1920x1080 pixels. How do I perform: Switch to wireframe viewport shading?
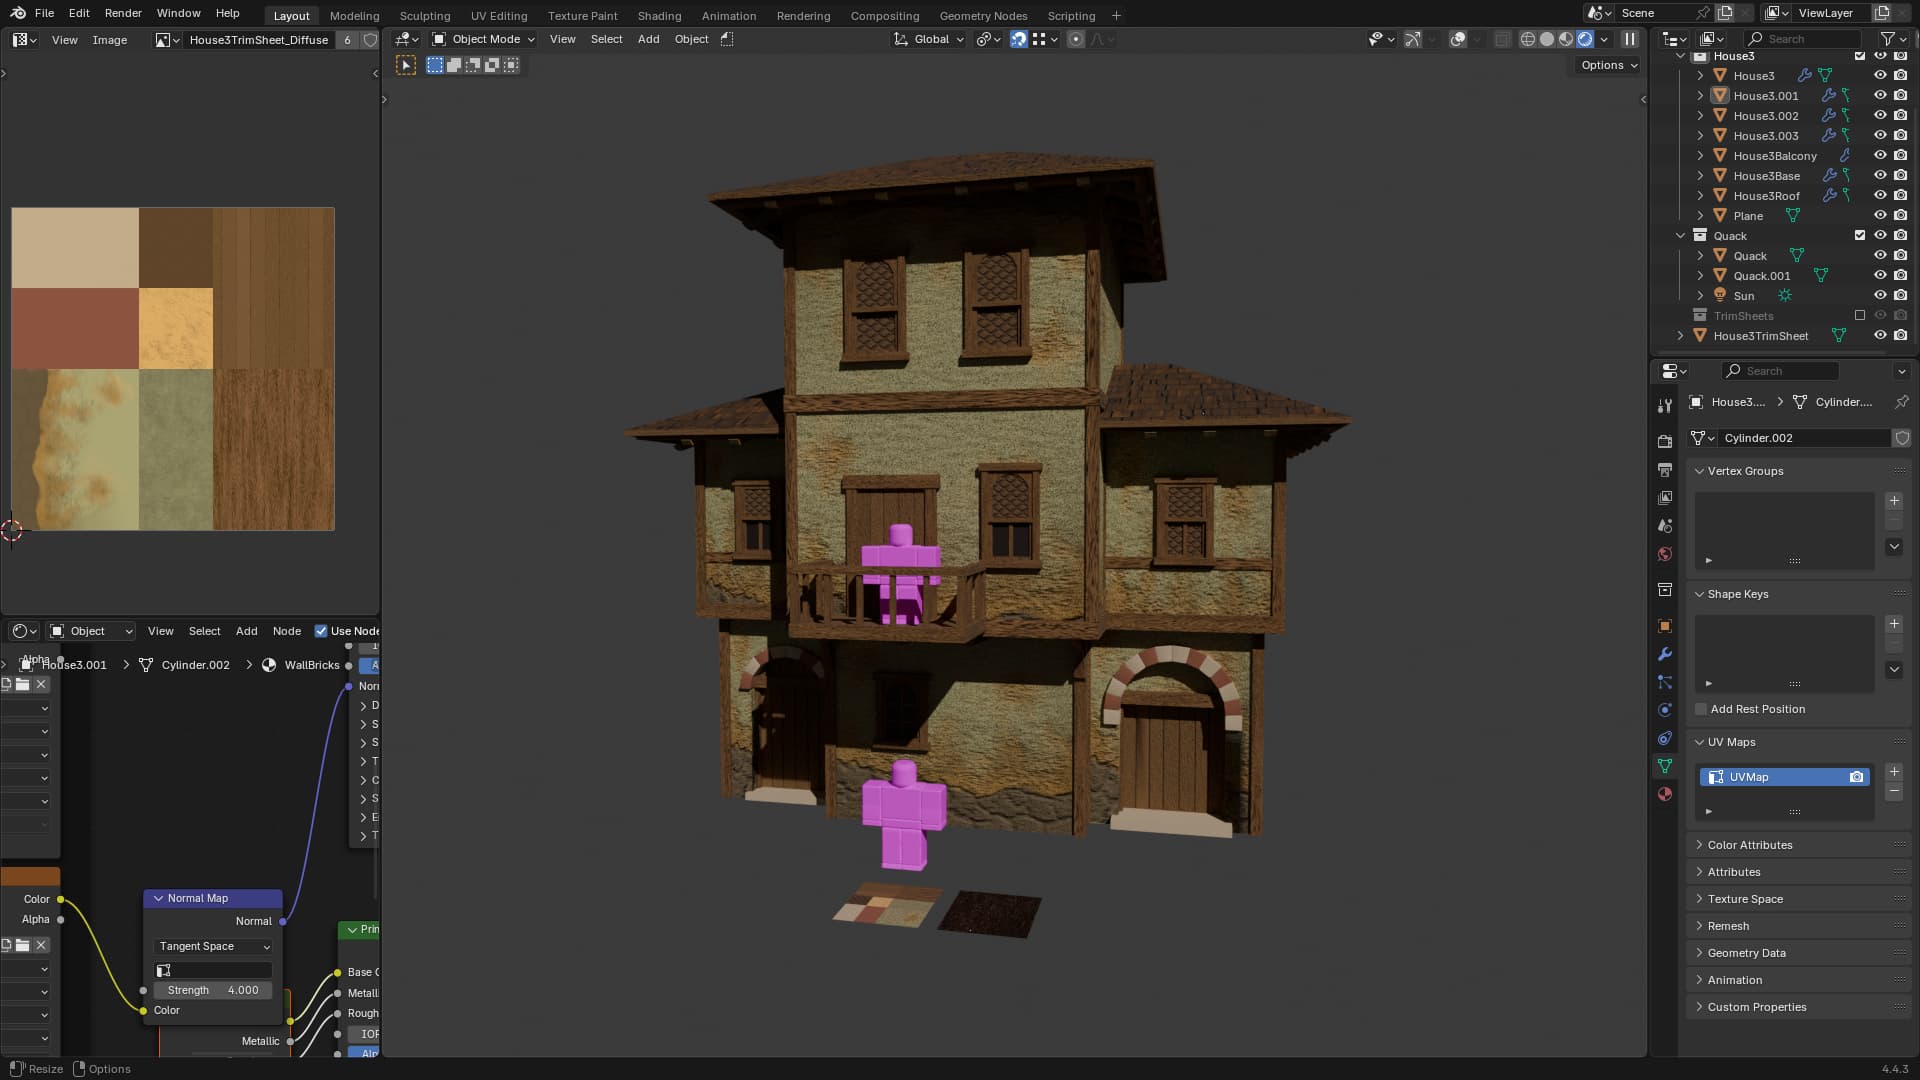[x=1527, y=39]
